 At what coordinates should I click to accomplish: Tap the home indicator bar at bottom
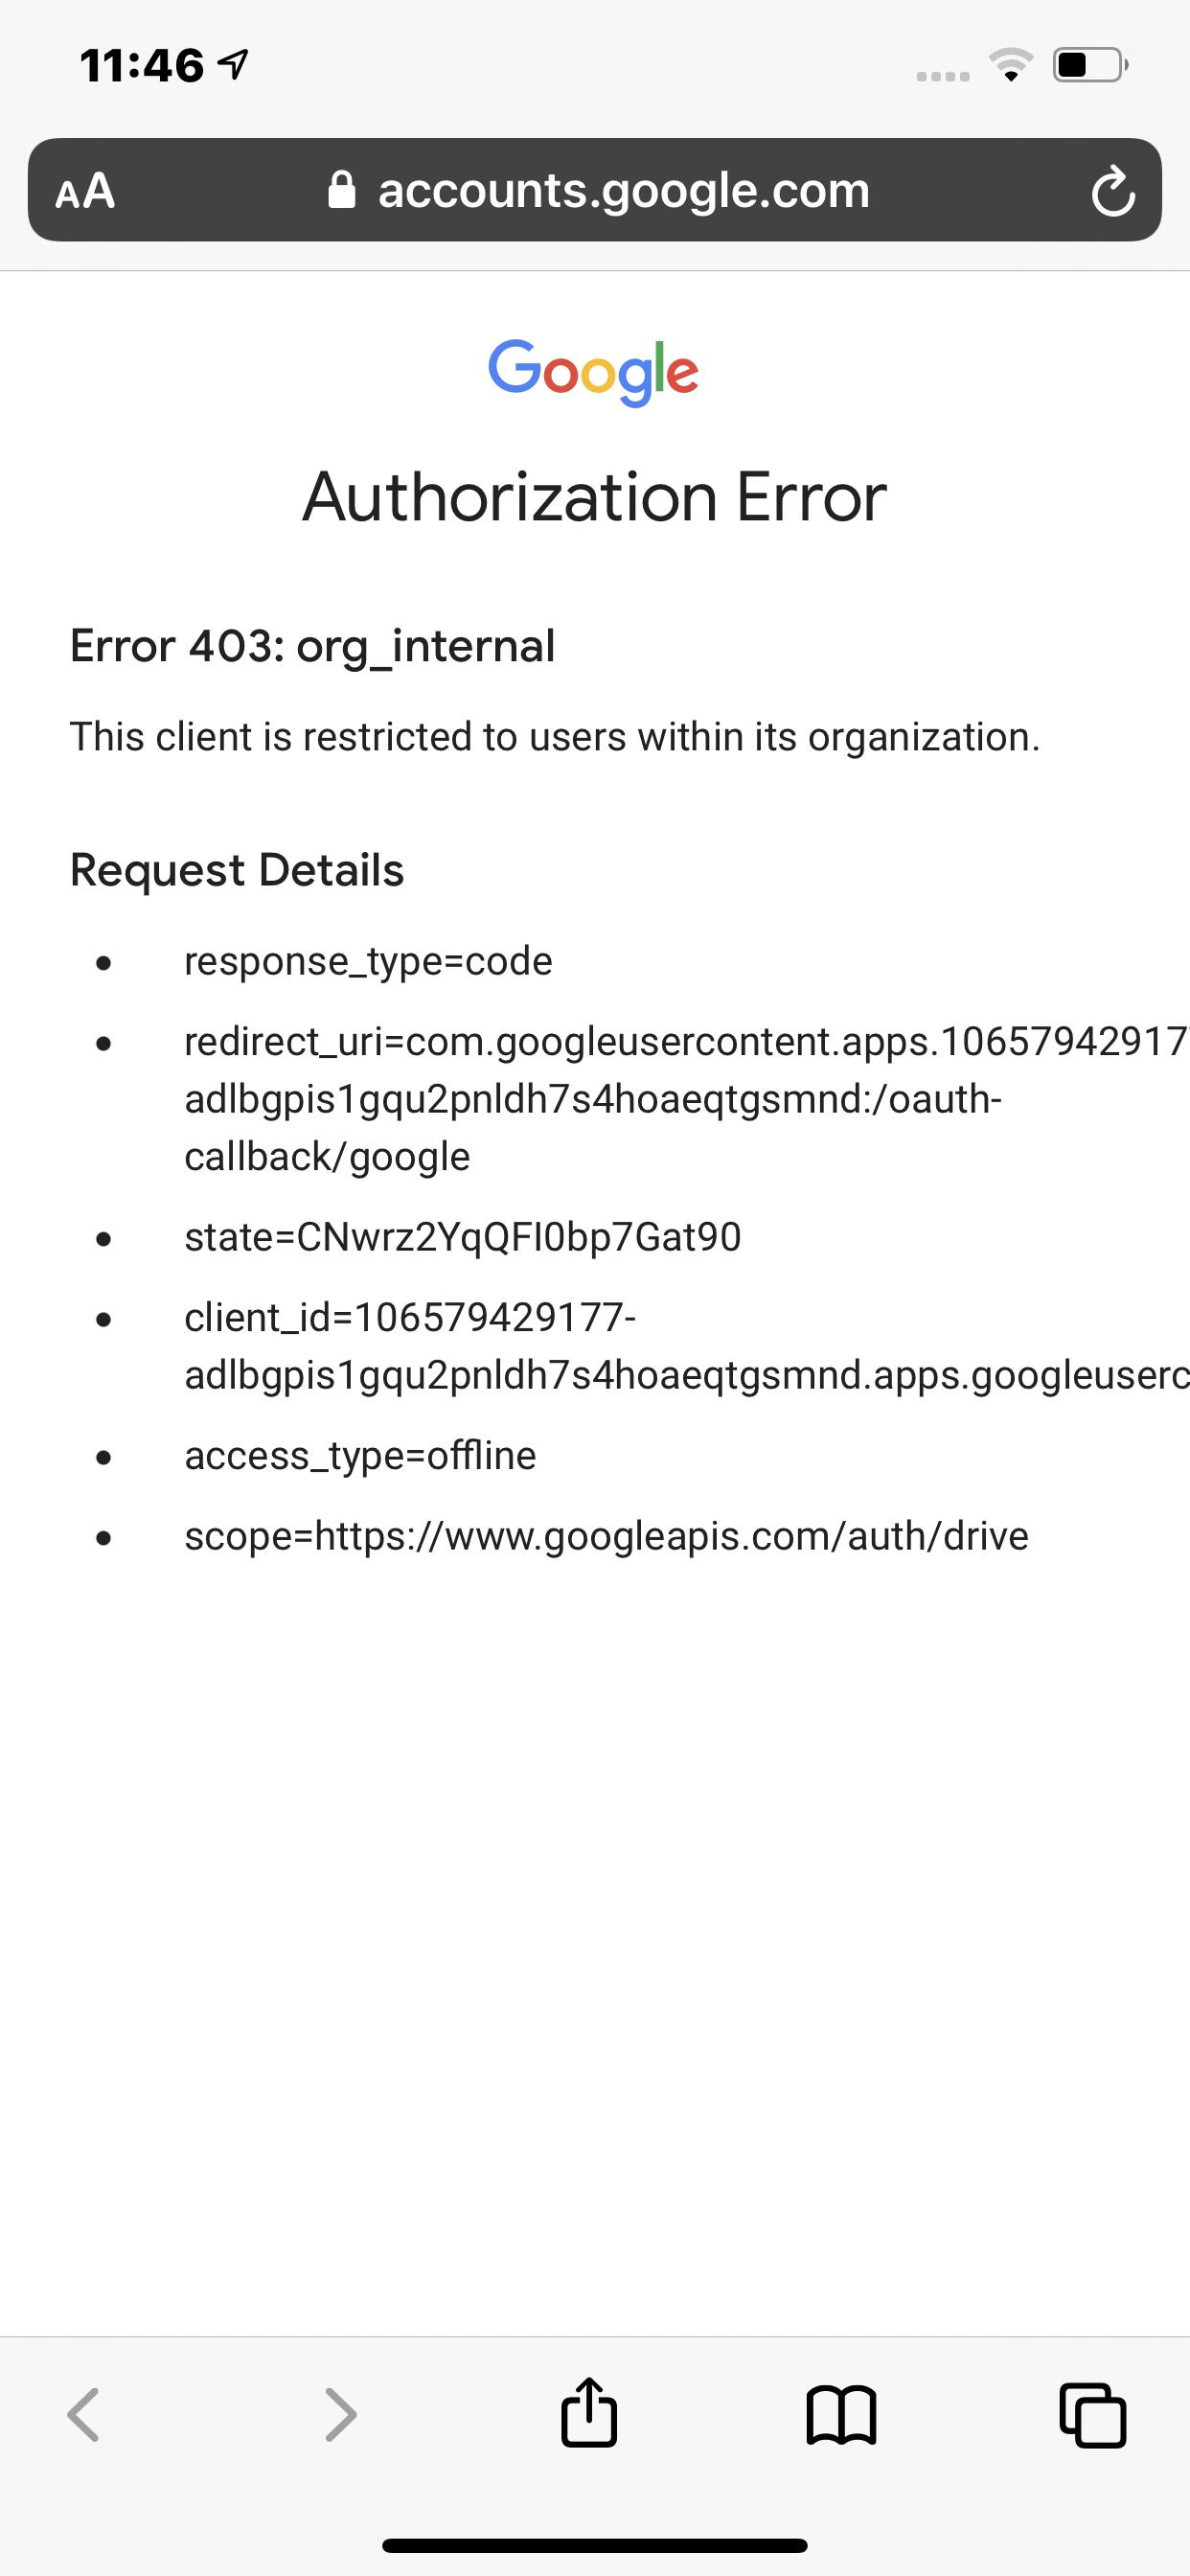[x=595, y=2543]
